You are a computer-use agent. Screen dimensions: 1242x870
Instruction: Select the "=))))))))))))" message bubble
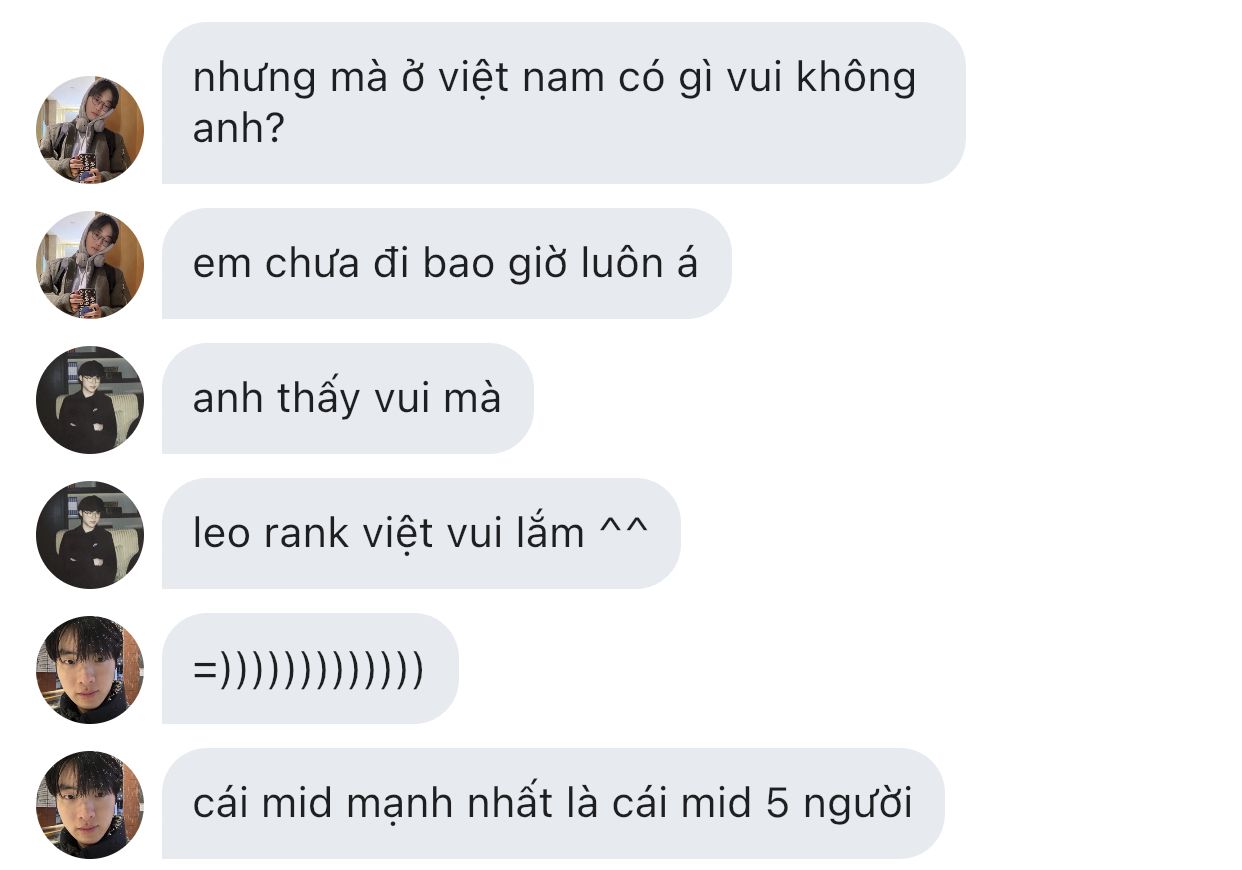pyautogui.click(x=310, y=669)
